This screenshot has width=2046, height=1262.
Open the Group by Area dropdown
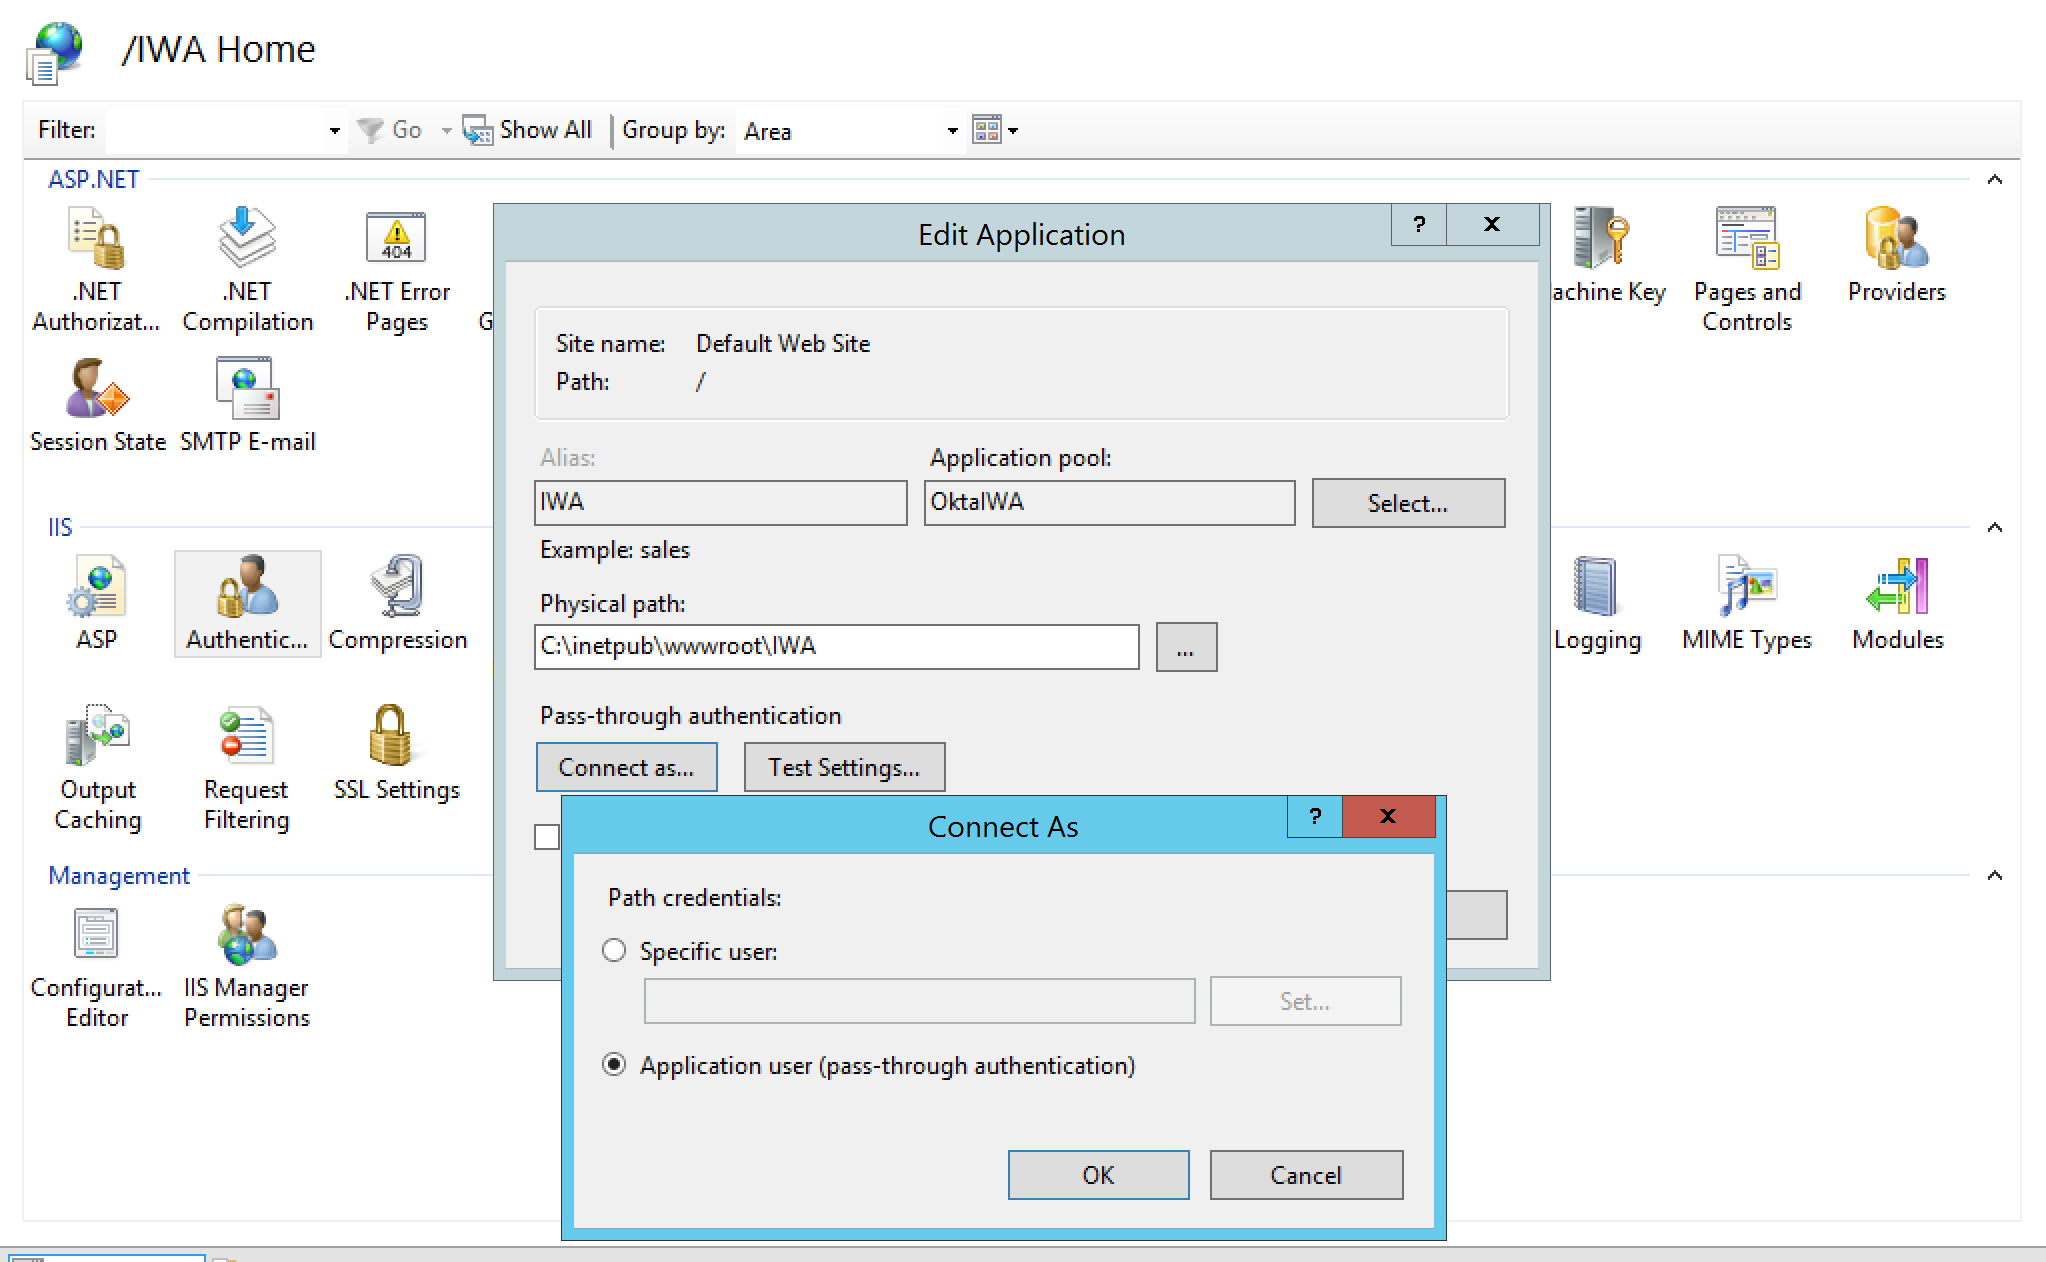[951, 131]
